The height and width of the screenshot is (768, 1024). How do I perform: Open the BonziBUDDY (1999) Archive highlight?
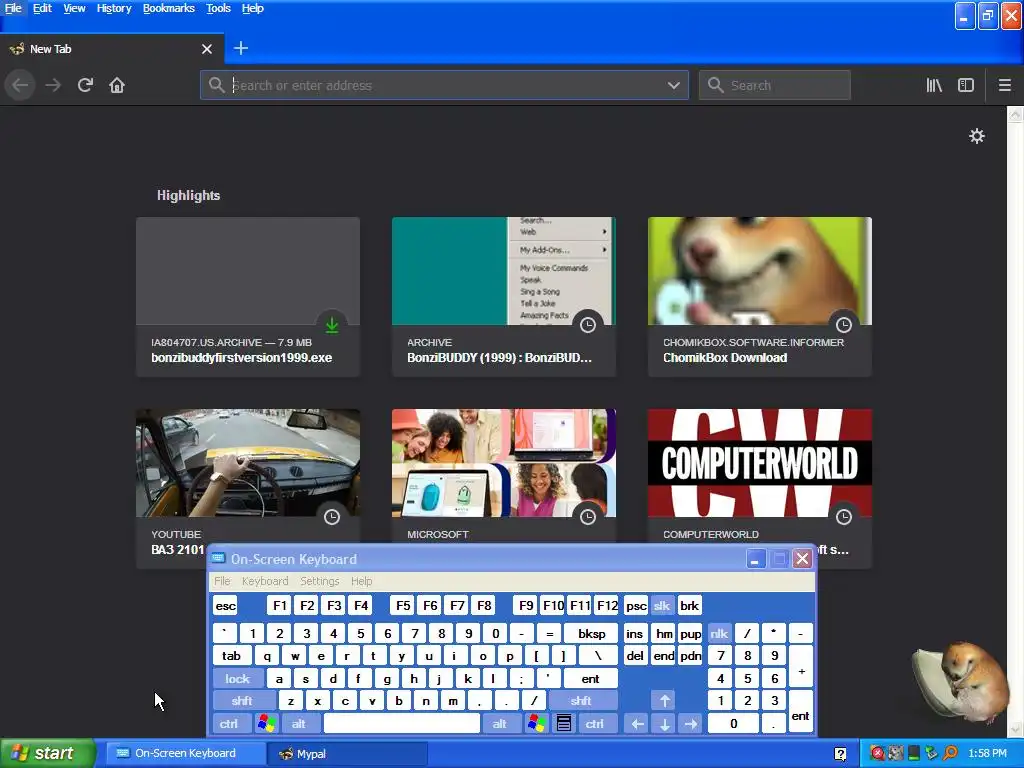[504, 297]
